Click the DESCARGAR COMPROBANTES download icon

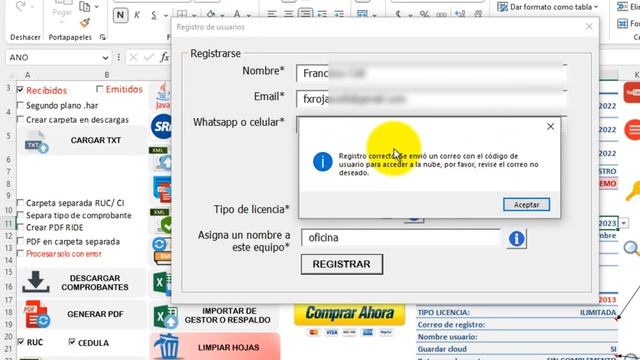coord(36,282)
